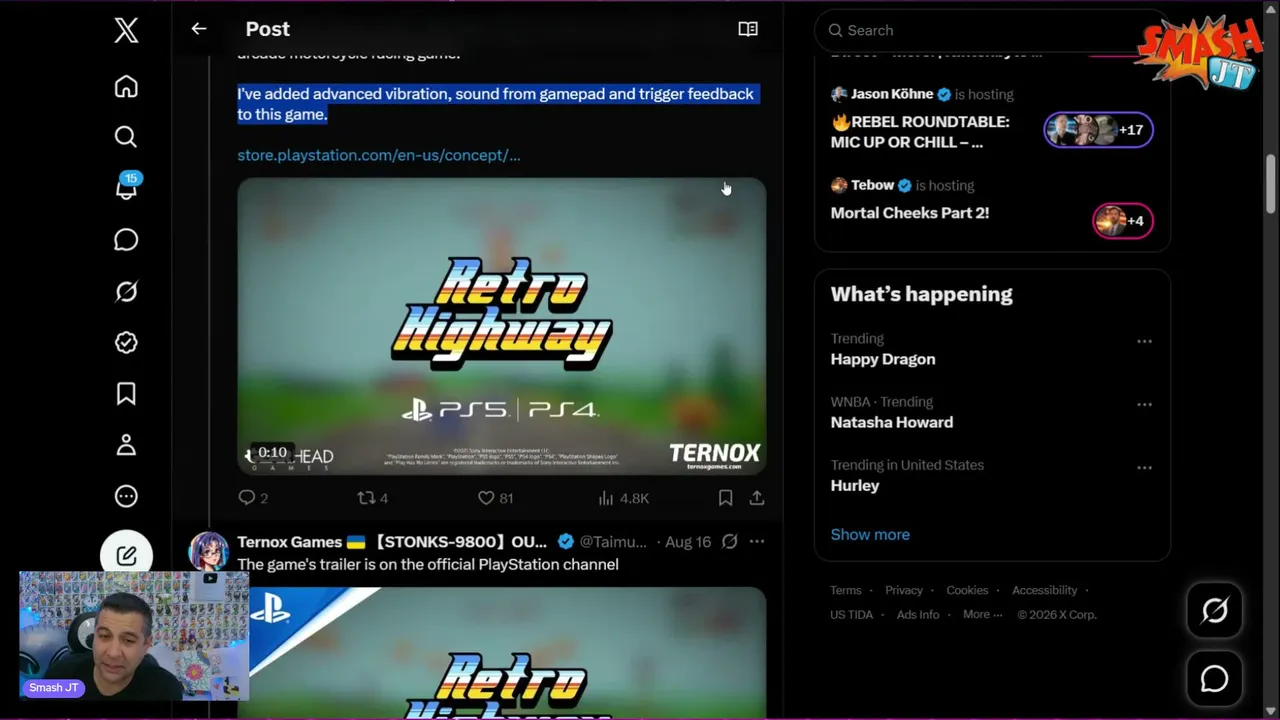The image size is (1280, 720).
Task: Open Notifications bell with 15 badge
Action: point(127,187)
